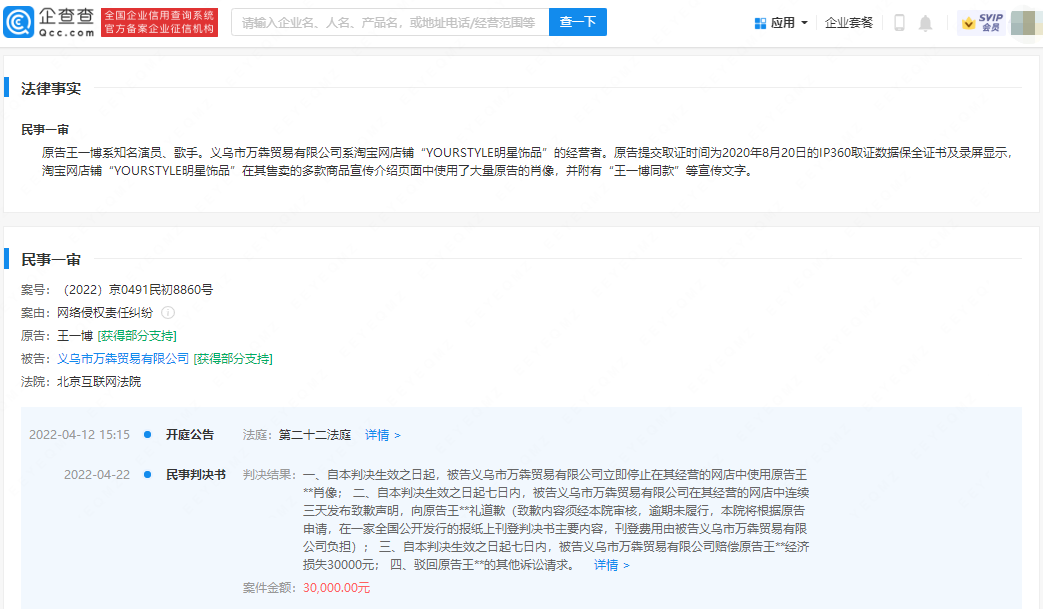Click the 查一下 search button
The height and width of the screenshot is (609, 1043).
click(x=577, y=23)
